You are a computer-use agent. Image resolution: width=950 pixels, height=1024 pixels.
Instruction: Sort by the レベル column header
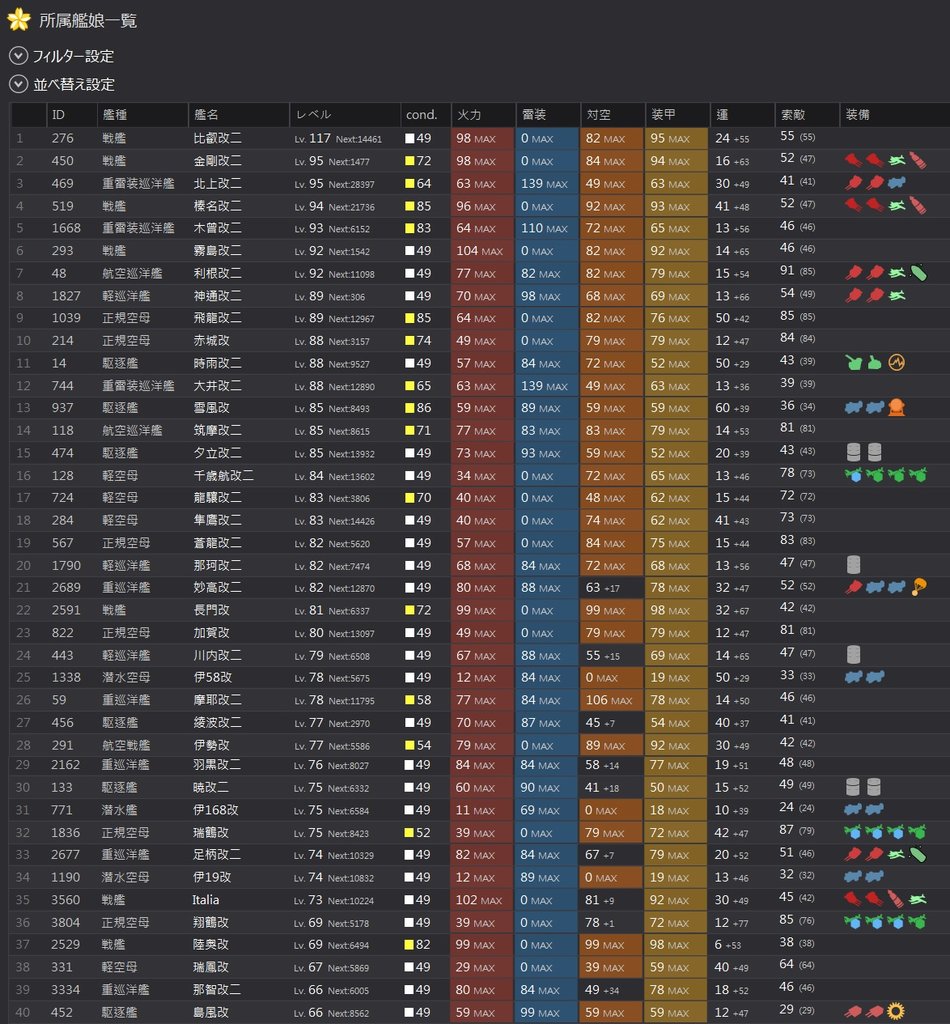pyautogui.click(x=345, y=114)
